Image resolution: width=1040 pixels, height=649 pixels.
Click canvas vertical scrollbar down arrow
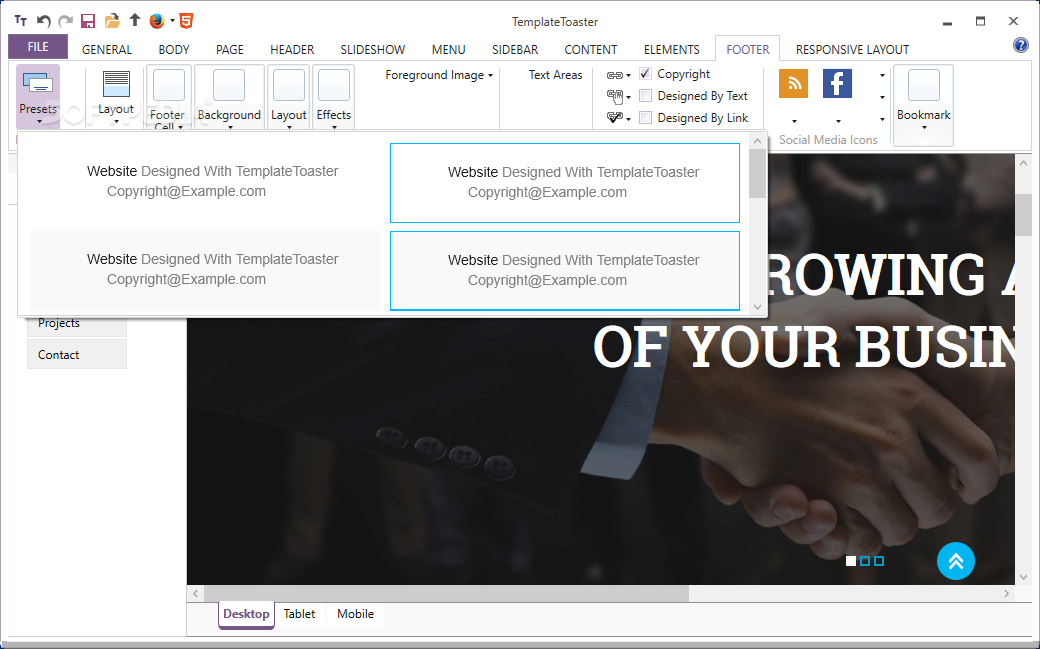(1023, 577)
